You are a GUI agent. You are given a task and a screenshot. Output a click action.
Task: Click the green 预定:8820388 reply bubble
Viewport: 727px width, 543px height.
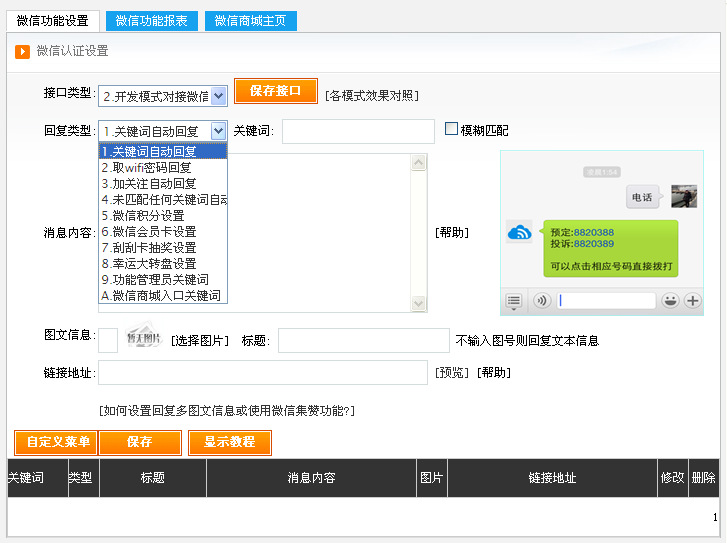pyautogui.click(x=610, y=249)
